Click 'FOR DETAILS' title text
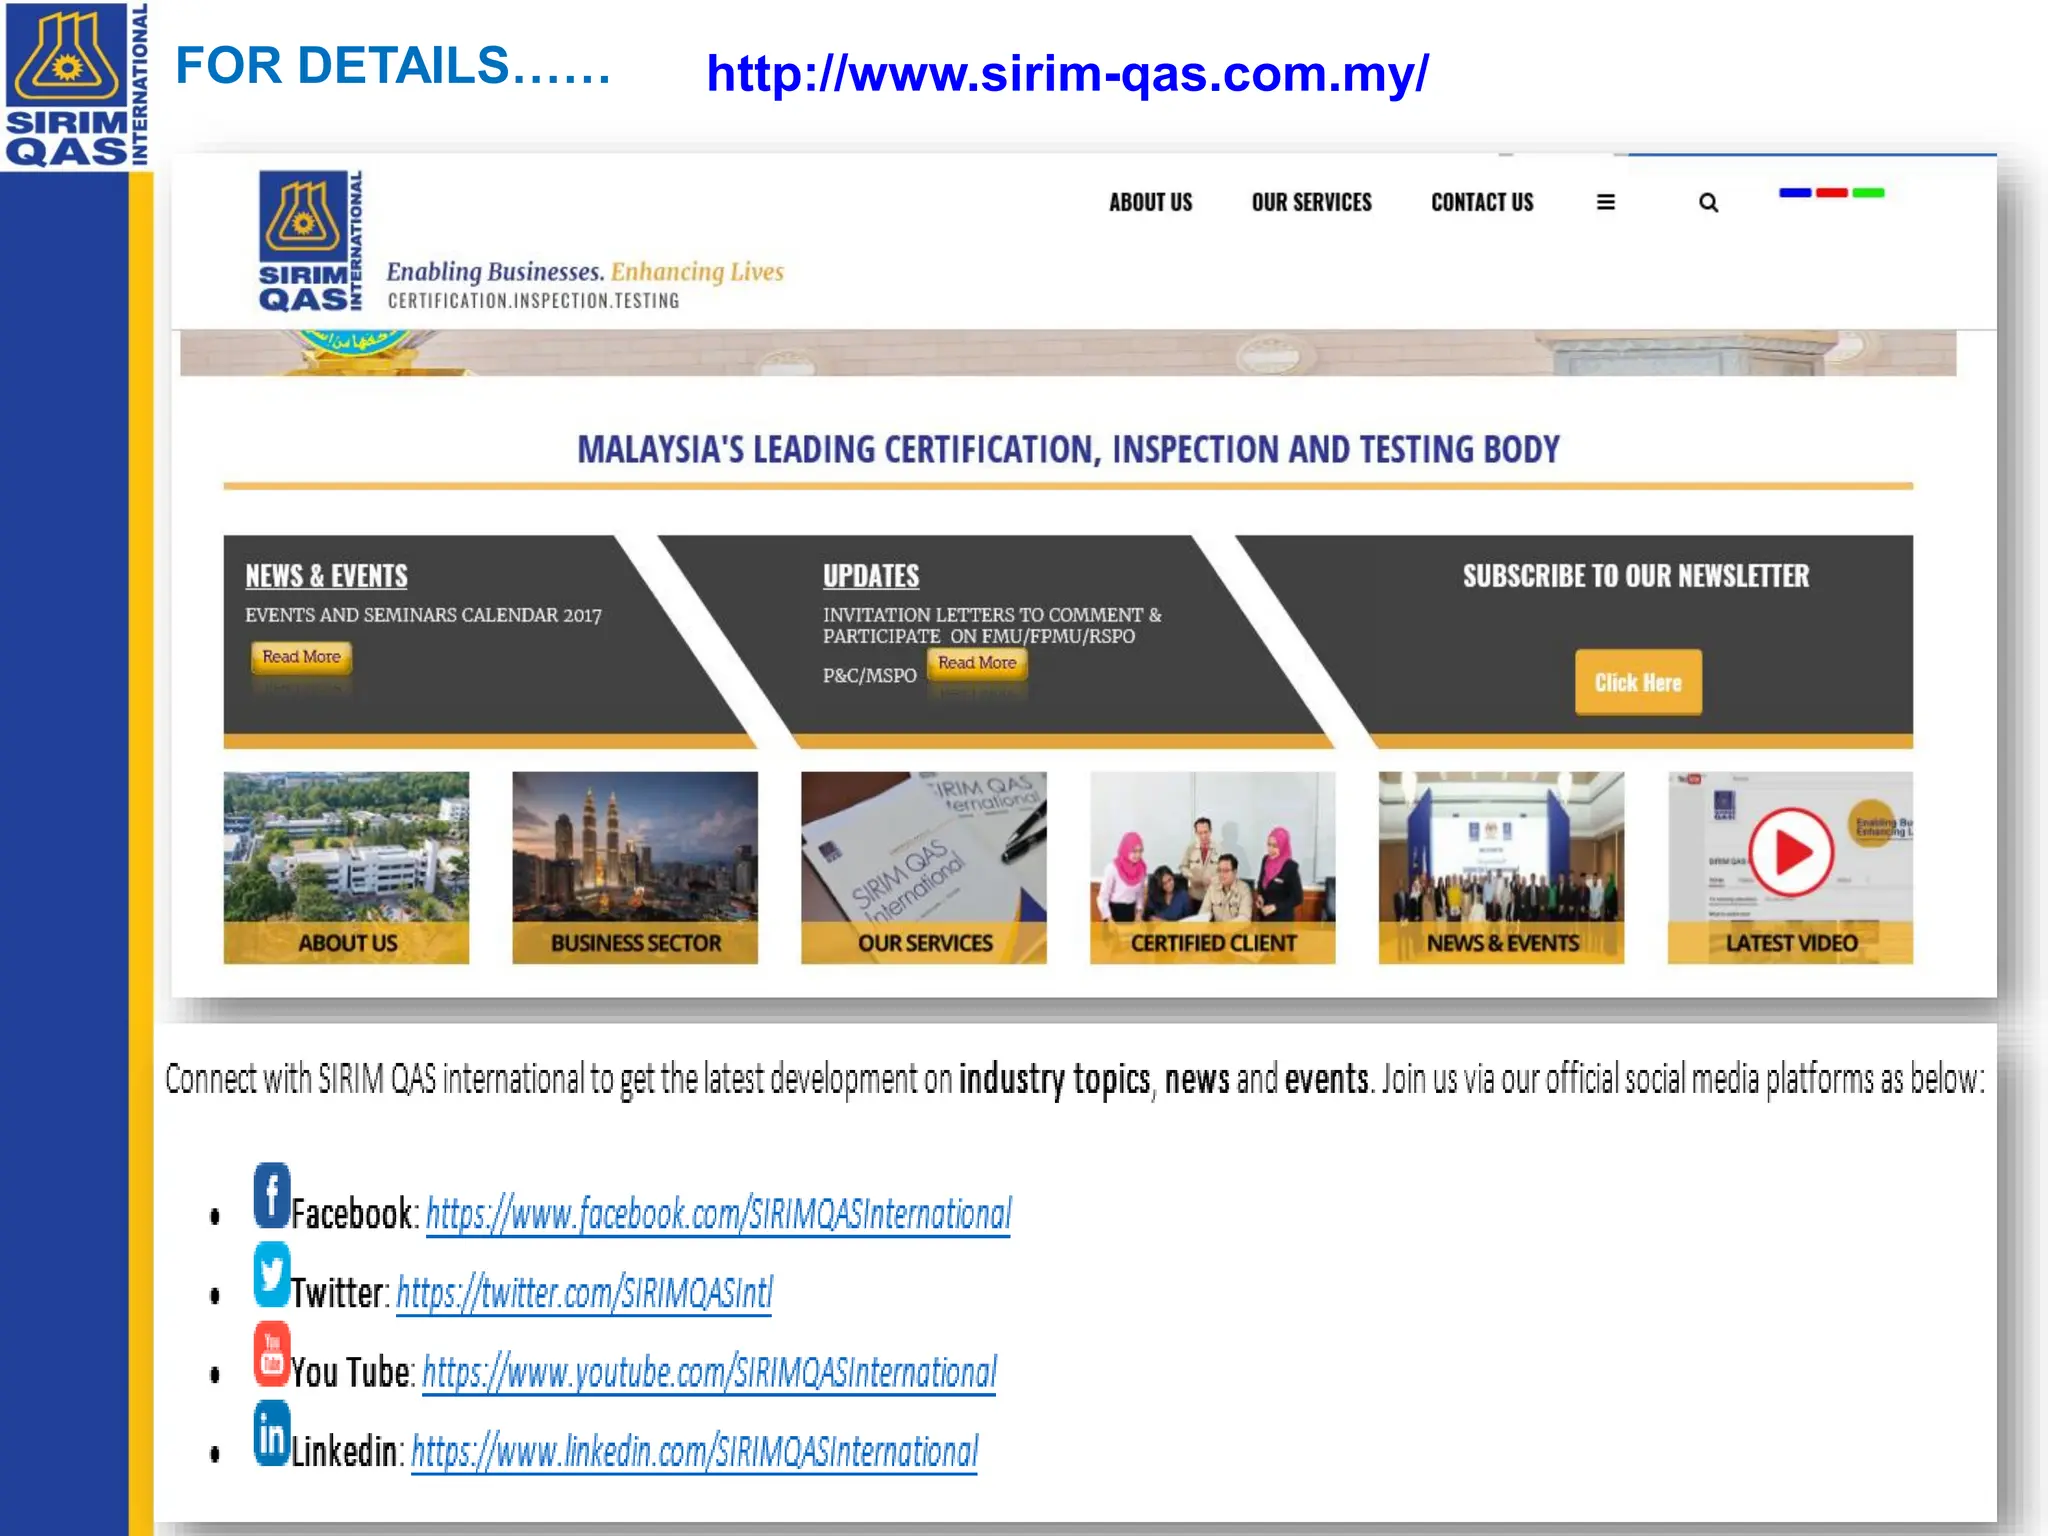Viewport: 2048px width, 1536px height. point(393,66)
